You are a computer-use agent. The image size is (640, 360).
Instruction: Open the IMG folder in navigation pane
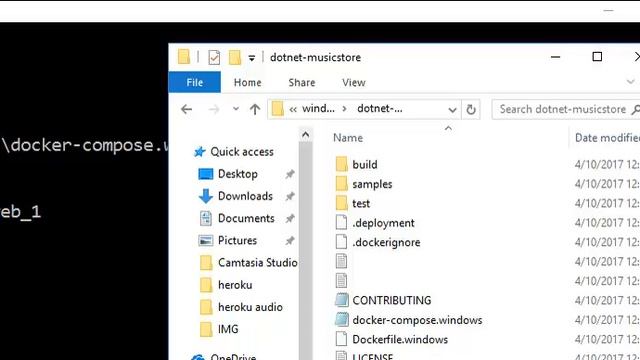coord(228,329)
